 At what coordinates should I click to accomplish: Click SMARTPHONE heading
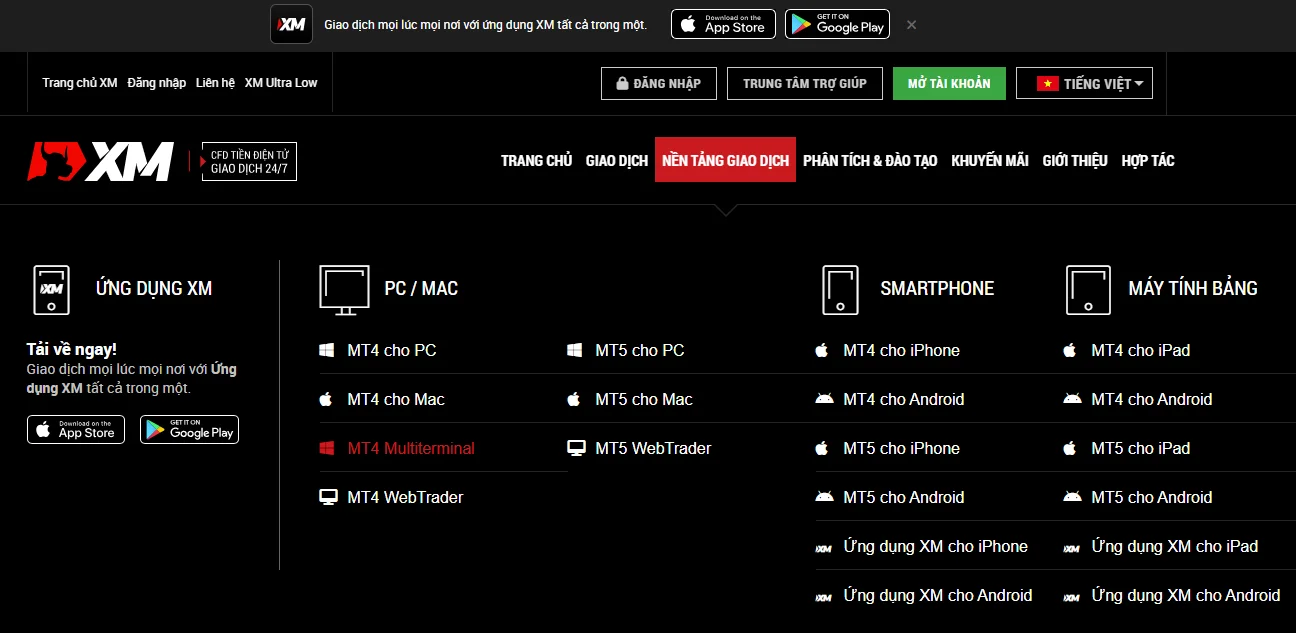[937, 288]
